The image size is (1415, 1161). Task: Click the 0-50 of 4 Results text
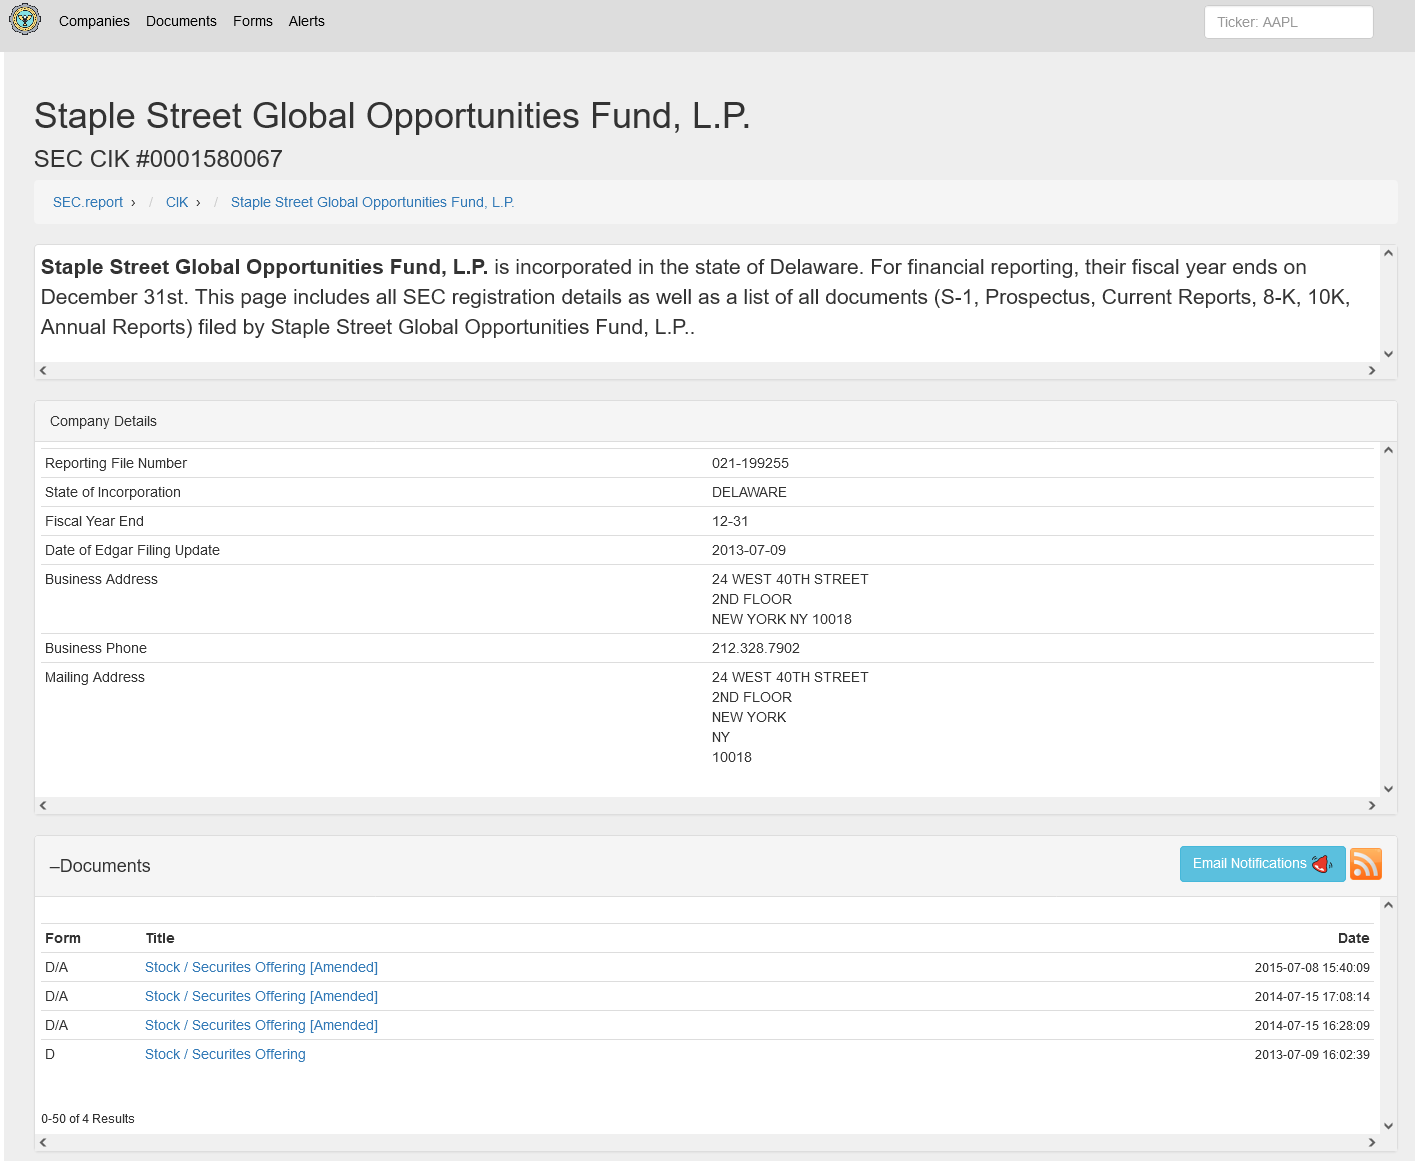pyautogui.click(x=88, y=1119)
